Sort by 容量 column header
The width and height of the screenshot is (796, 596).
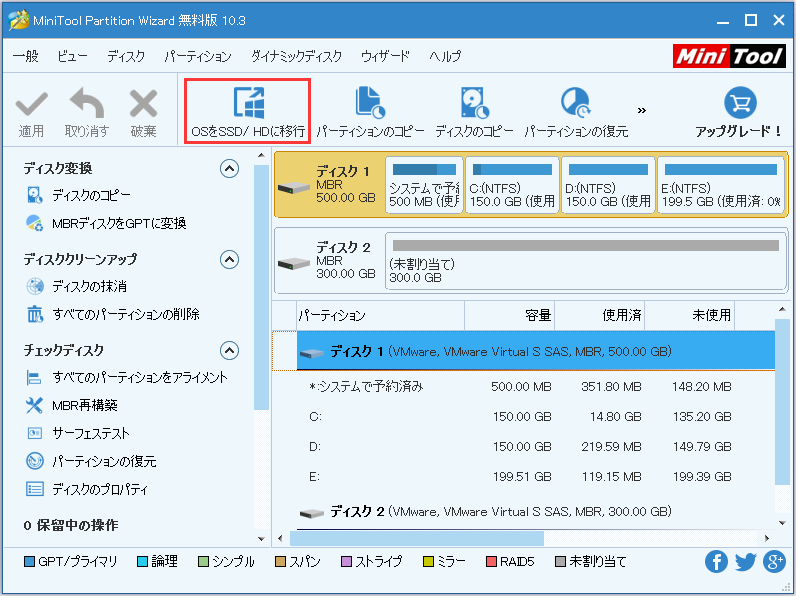pos(510,315)
